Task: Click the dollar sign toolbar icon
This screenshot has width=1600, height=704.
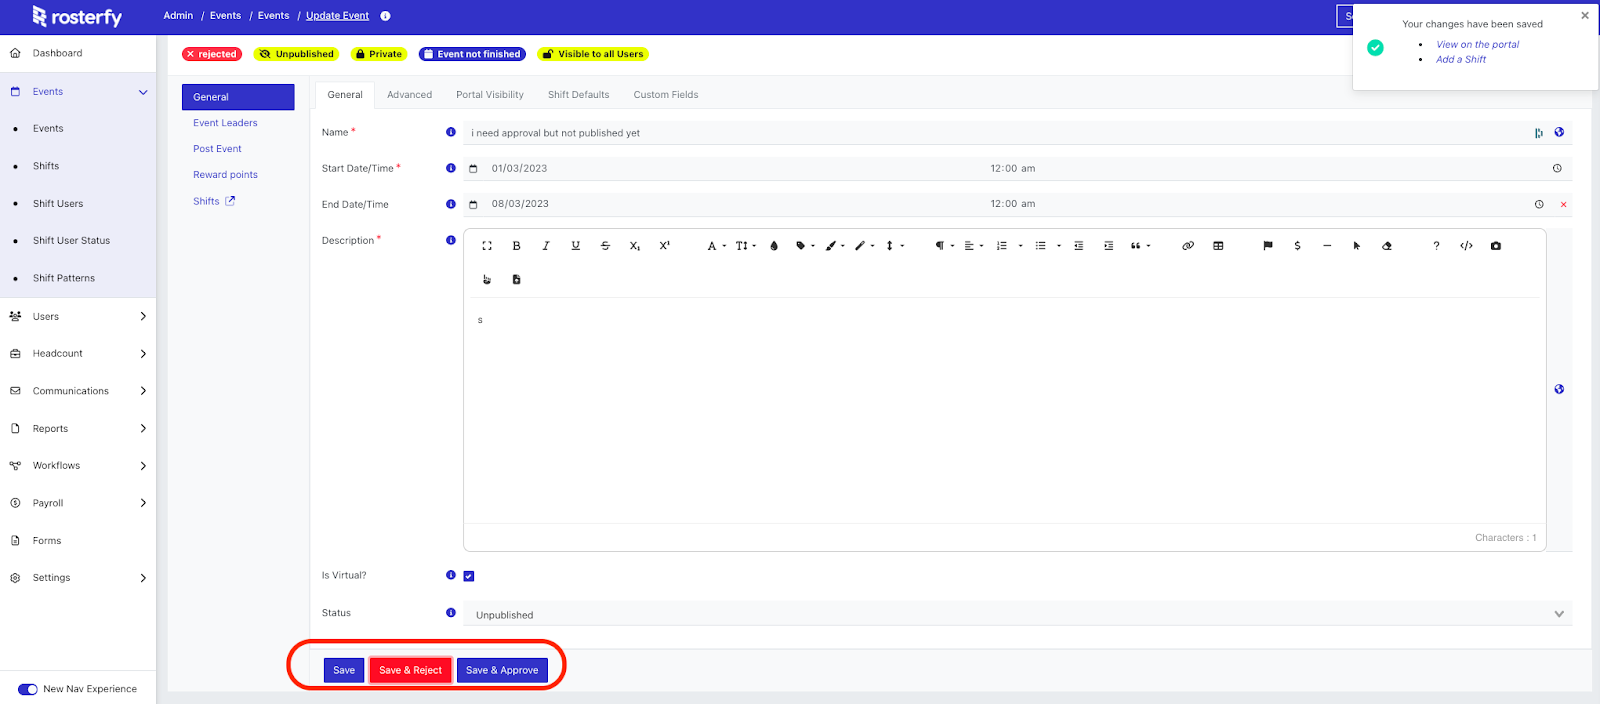Action: tap(1297, 246)
